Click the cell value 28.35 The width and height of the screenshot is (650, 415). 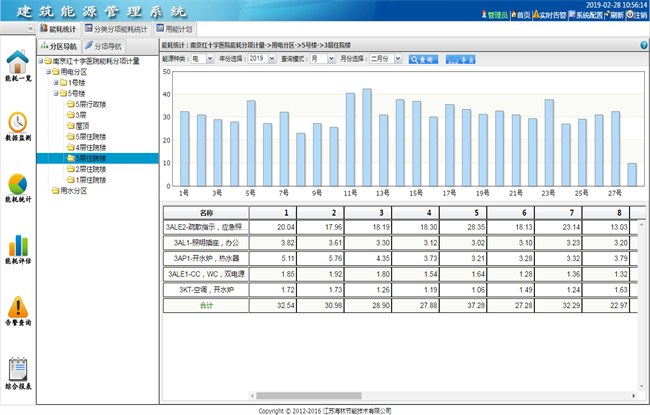click(x=476, y=227)
